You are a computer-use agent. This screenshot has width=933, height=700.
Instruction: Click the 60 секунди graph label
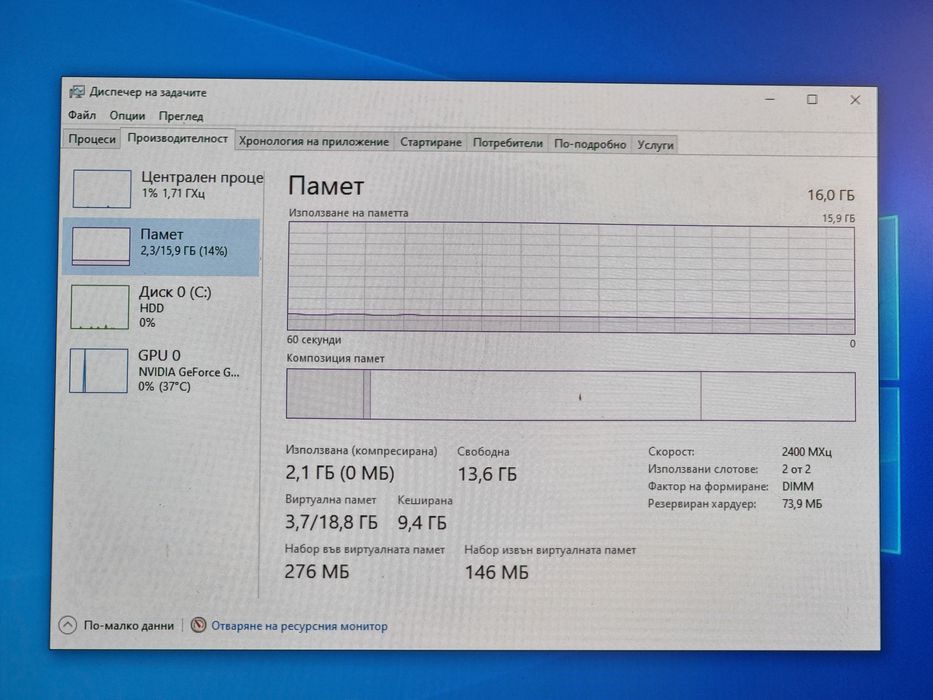click(x=314, y=340)
